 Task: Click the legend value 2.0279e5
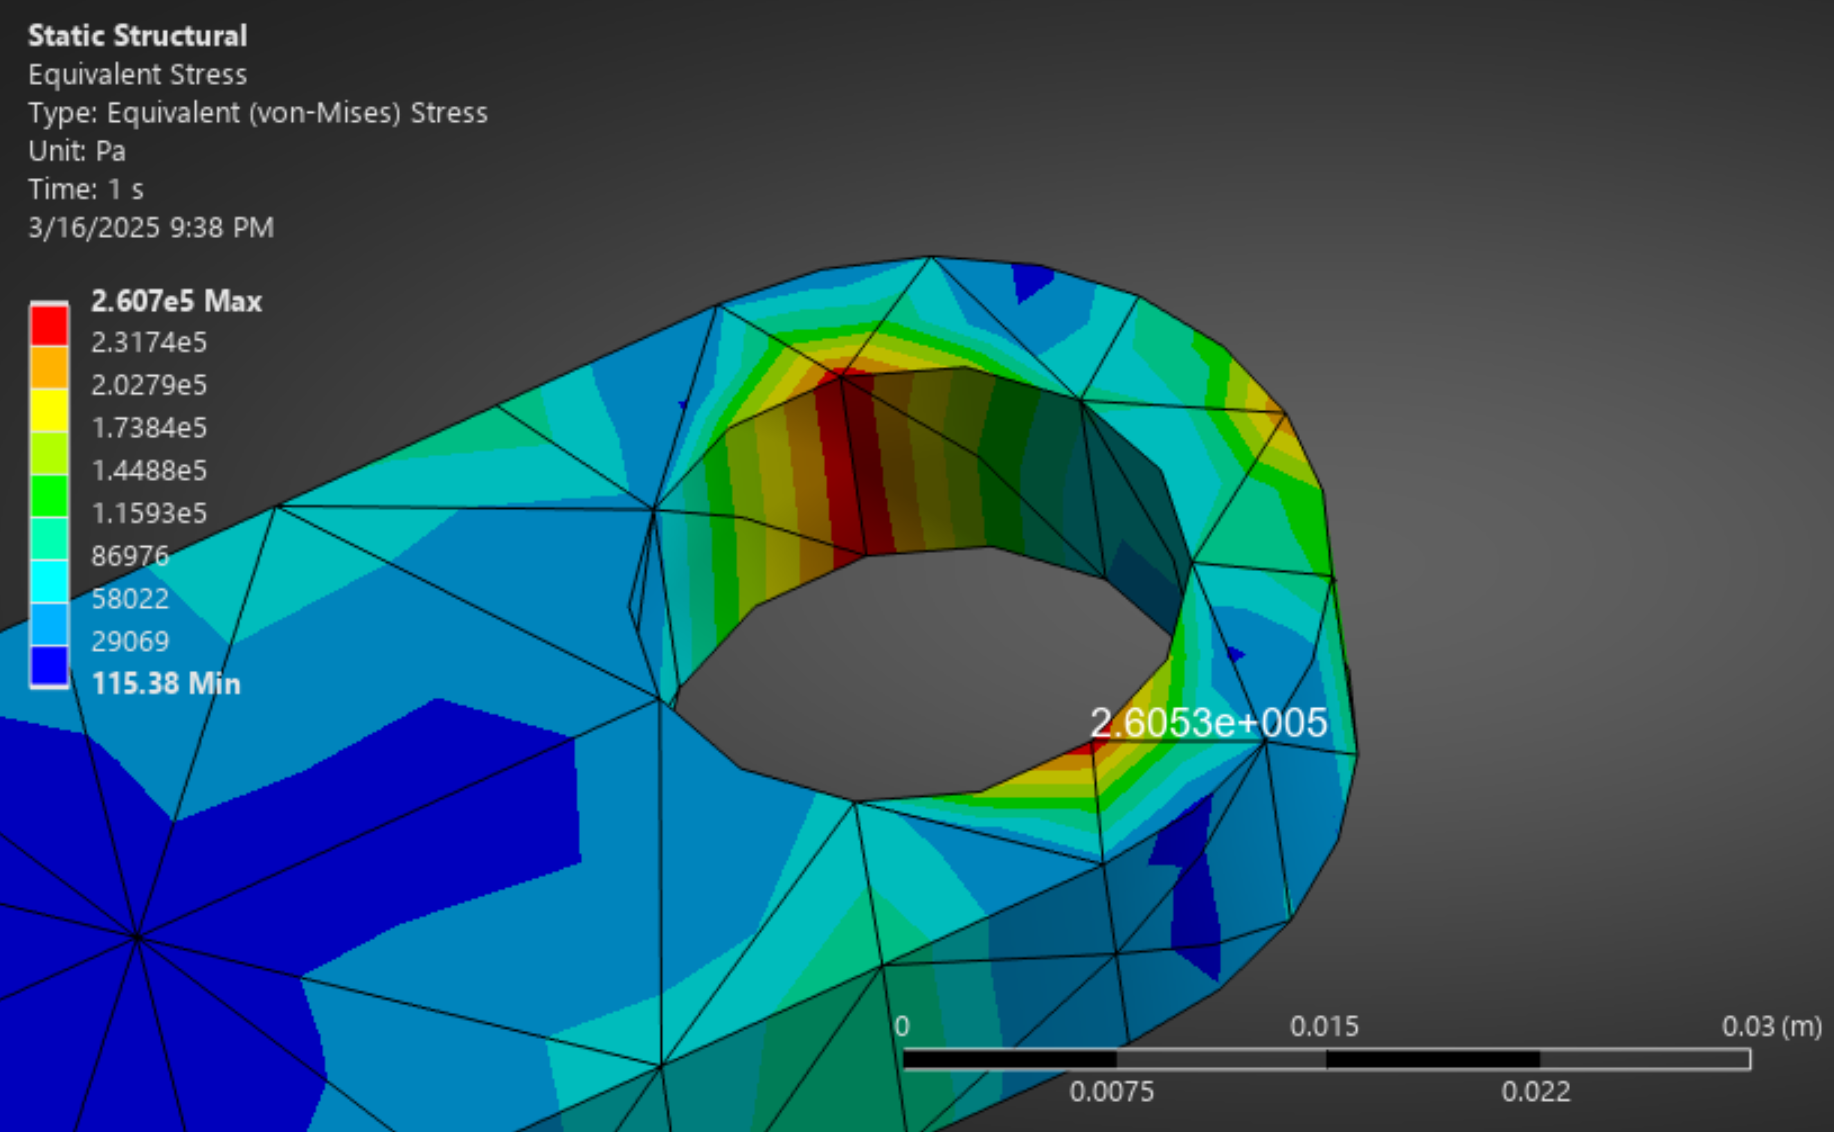149,385
